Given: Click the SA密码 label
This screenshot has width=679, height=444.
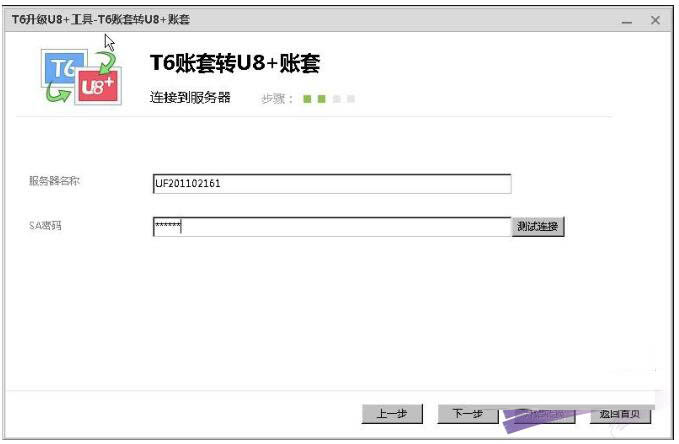Looking at the screenshot, I should point(45,226).
